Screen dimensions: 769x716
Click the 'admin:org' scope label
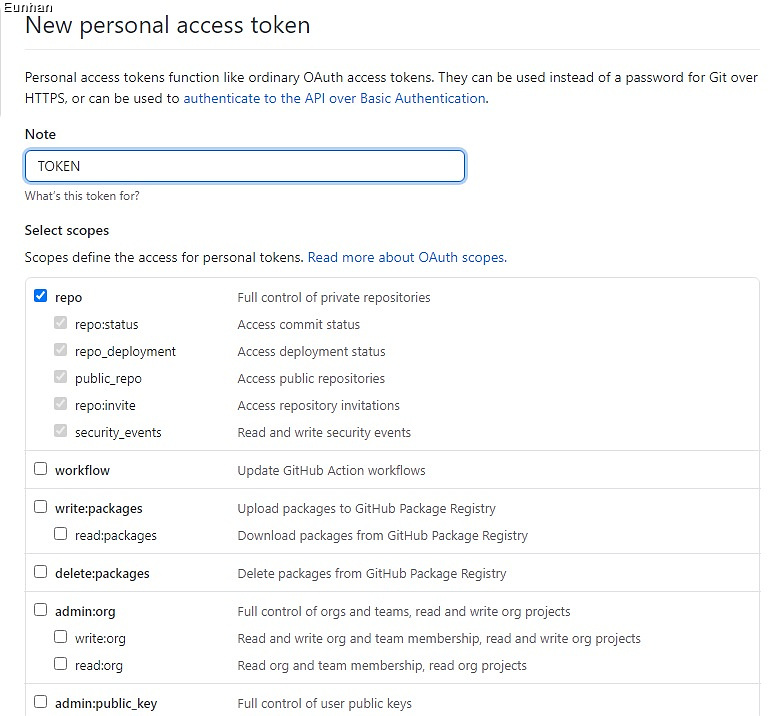click(x=85, y=612)
